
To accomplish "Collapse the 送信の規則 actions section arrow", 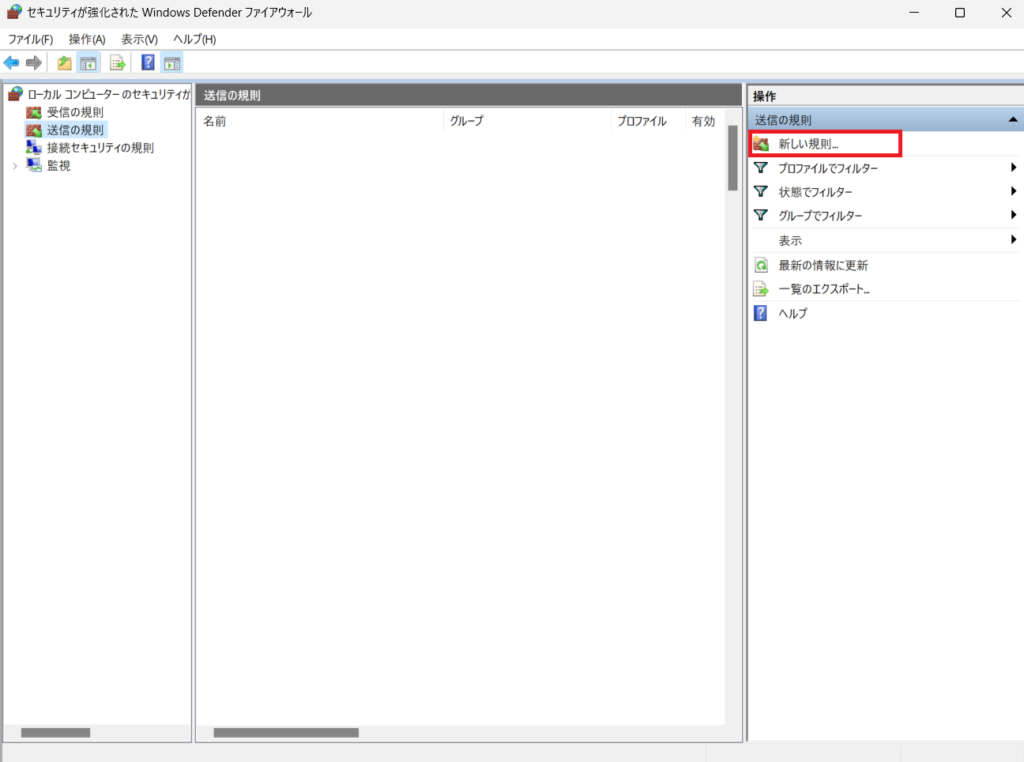I will pos(1012,119).
